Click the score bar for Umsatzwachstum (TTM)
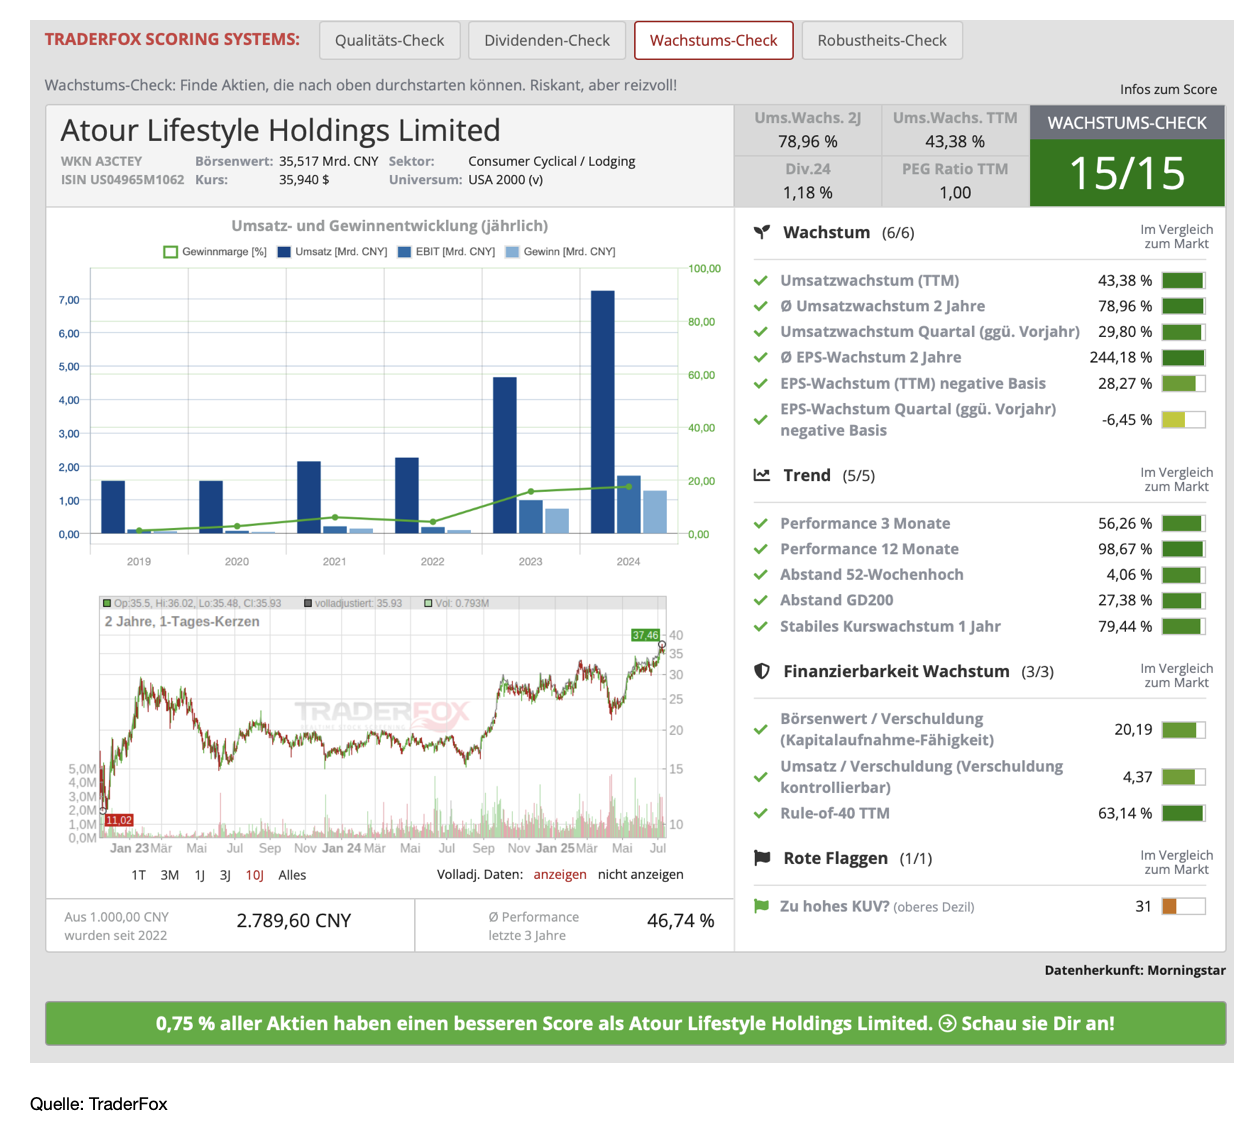The image size is (1260, 1126). 1184,281
